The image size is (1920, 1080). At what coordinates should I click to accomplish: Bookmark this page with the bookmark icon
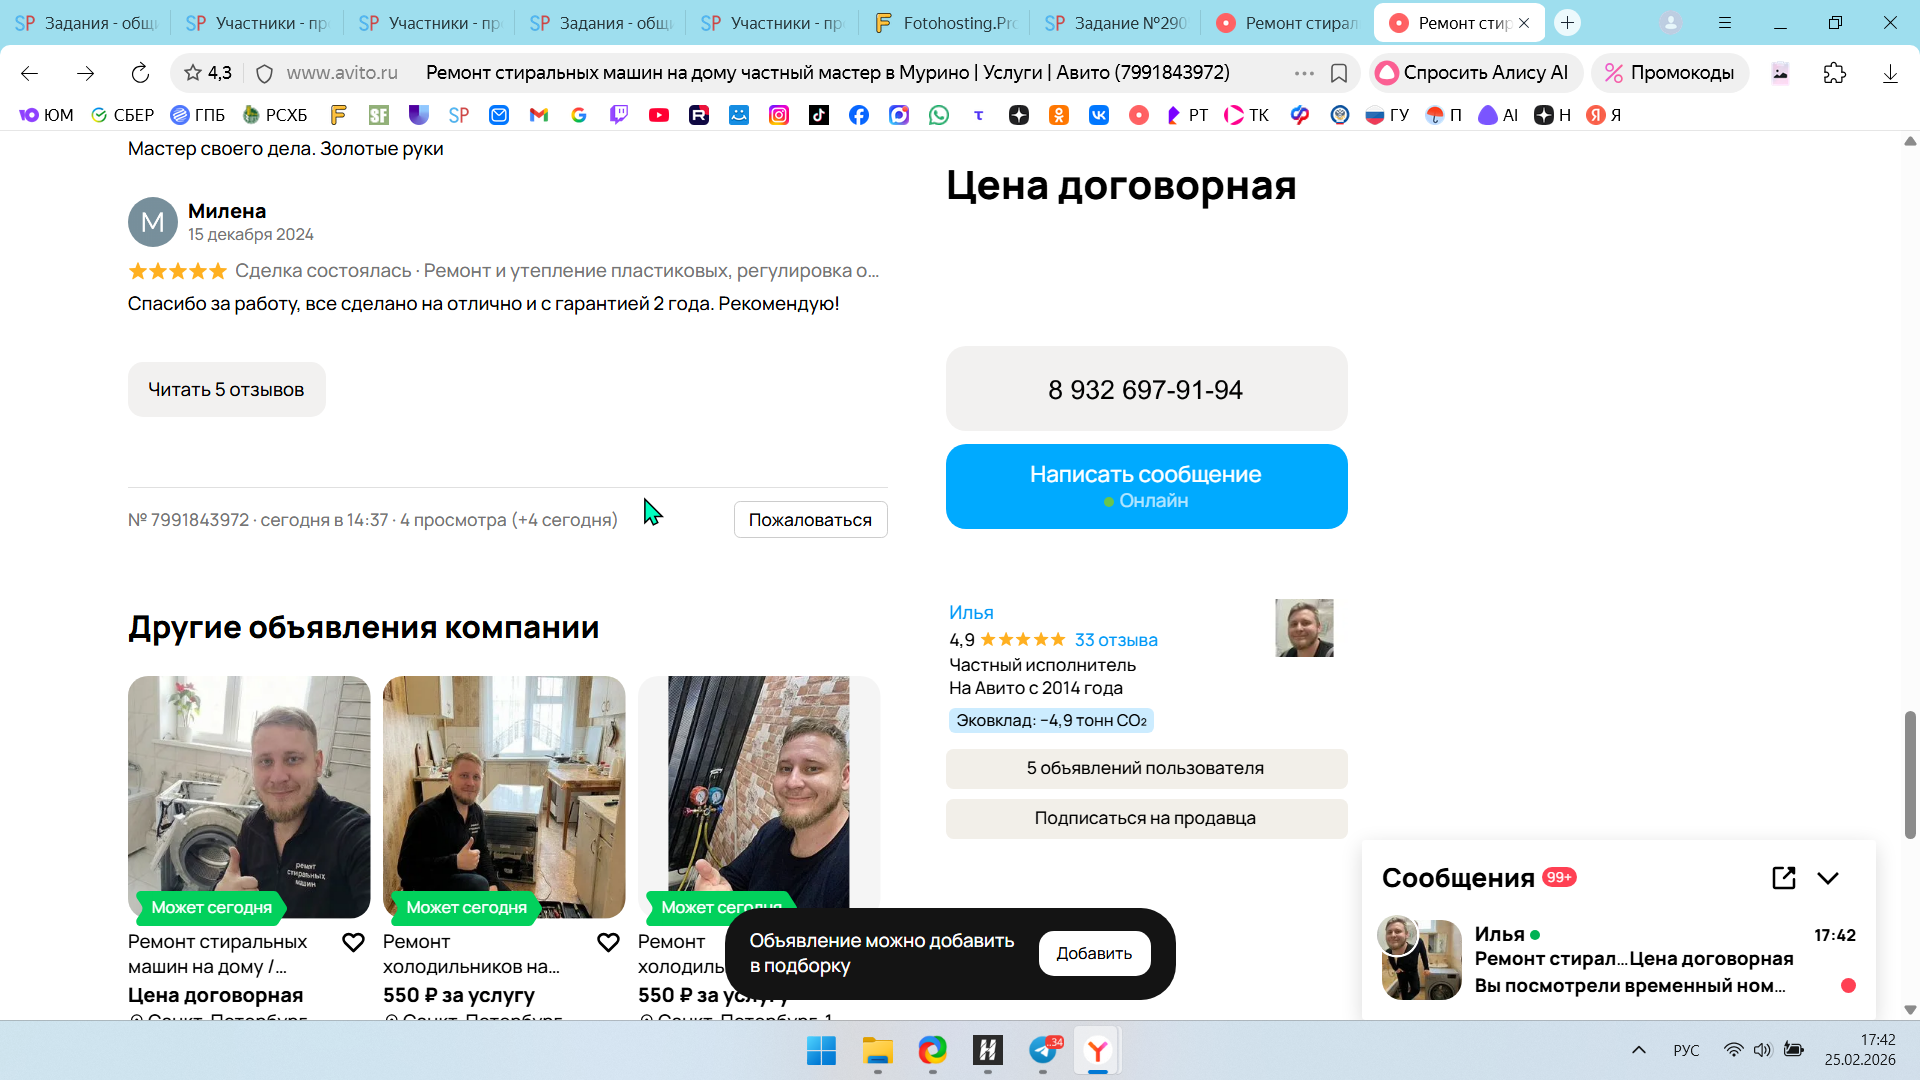pyautogui.click(x=1339, y=73)
